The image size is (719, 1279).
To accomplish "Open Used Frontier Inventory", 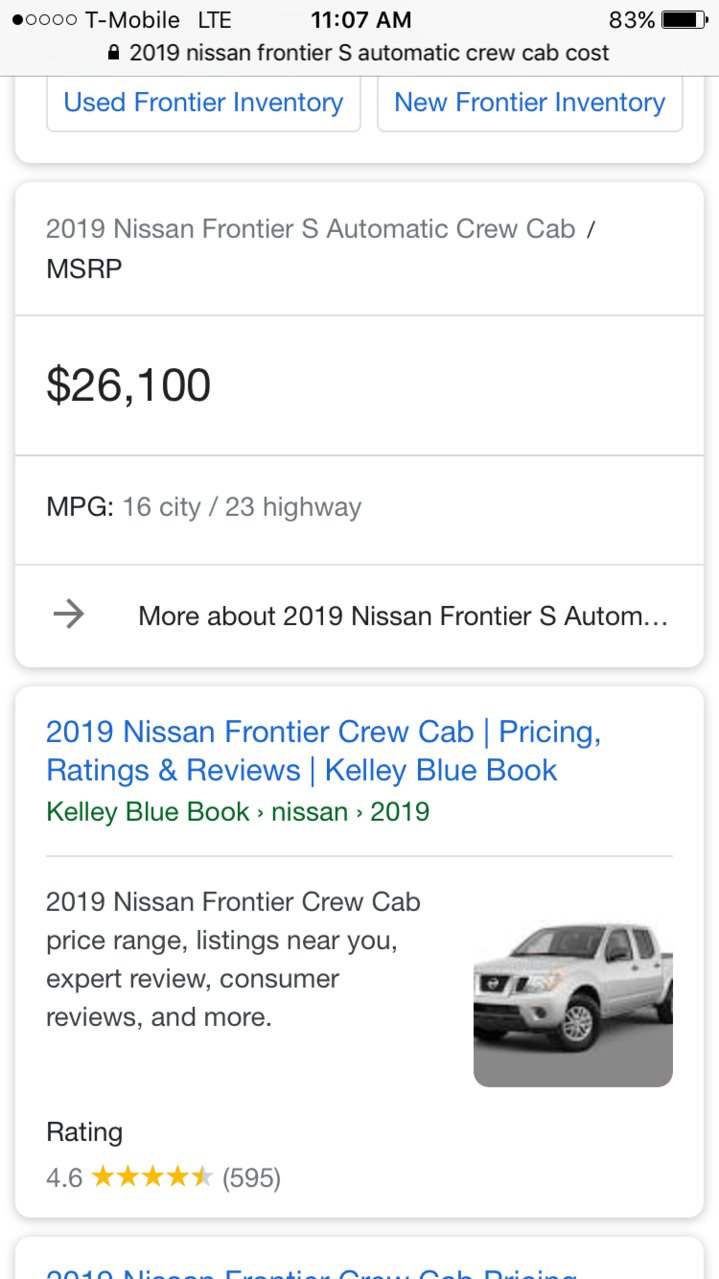I will point(203,103).
